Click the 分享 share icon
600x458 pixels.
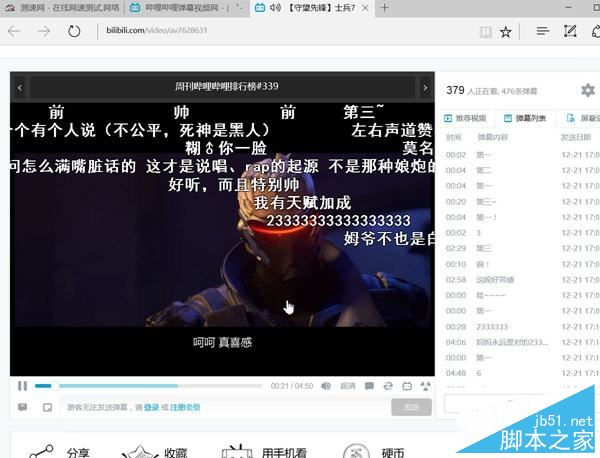coord(41,451)
